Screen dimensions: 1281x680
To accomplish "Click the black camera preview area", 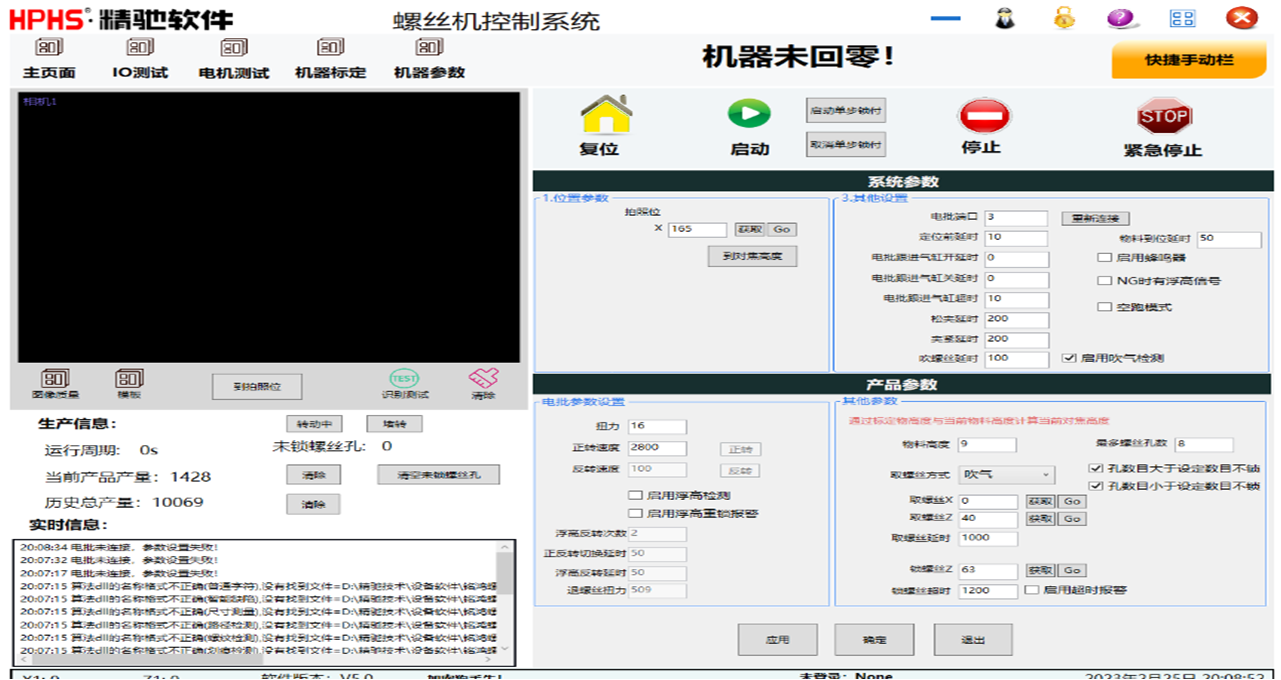I will [269, 227].
